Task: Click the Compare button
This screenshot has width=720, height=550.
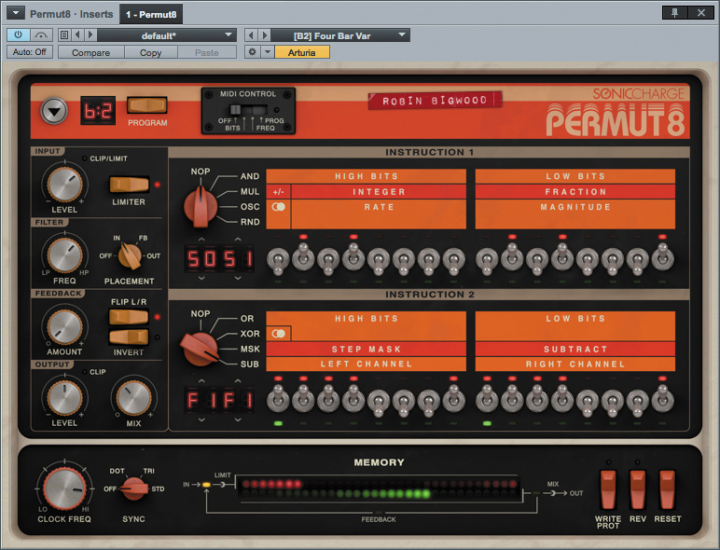Action: pyautogui.click(x=91, y=52)
